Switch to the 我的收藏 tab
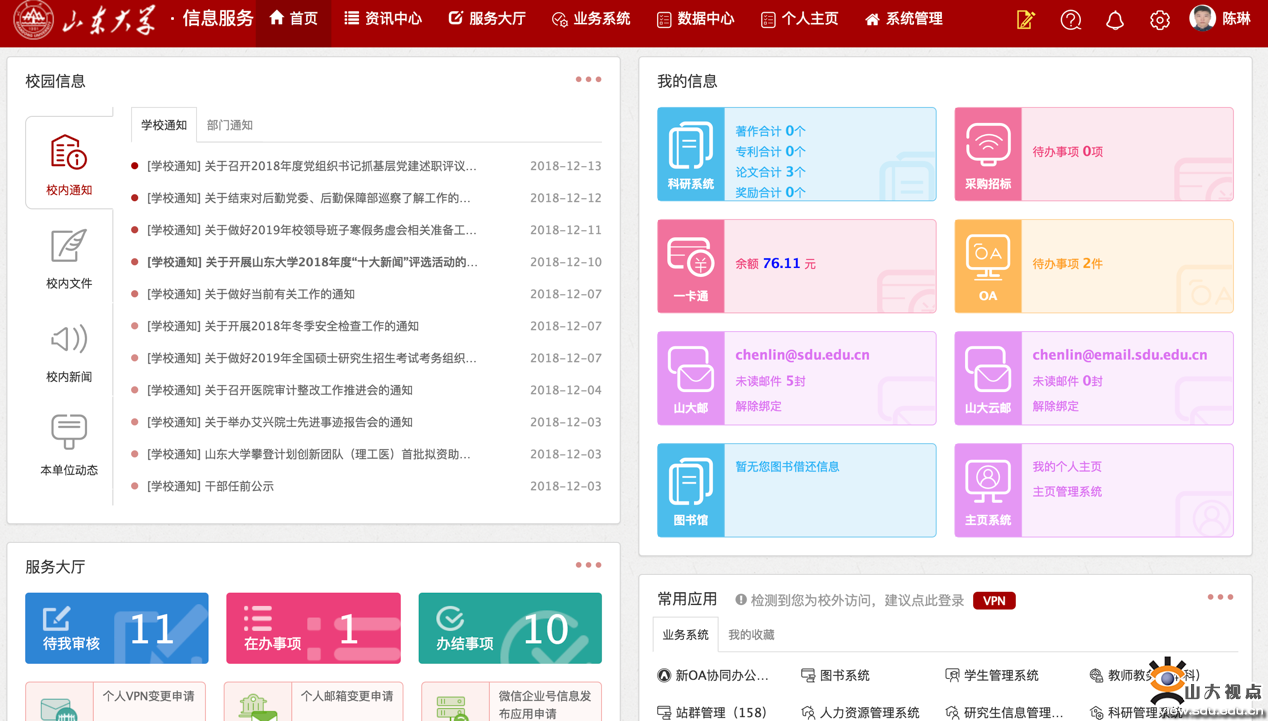Viewport: 1268px width, 721px height. click(x=751, y=635)
